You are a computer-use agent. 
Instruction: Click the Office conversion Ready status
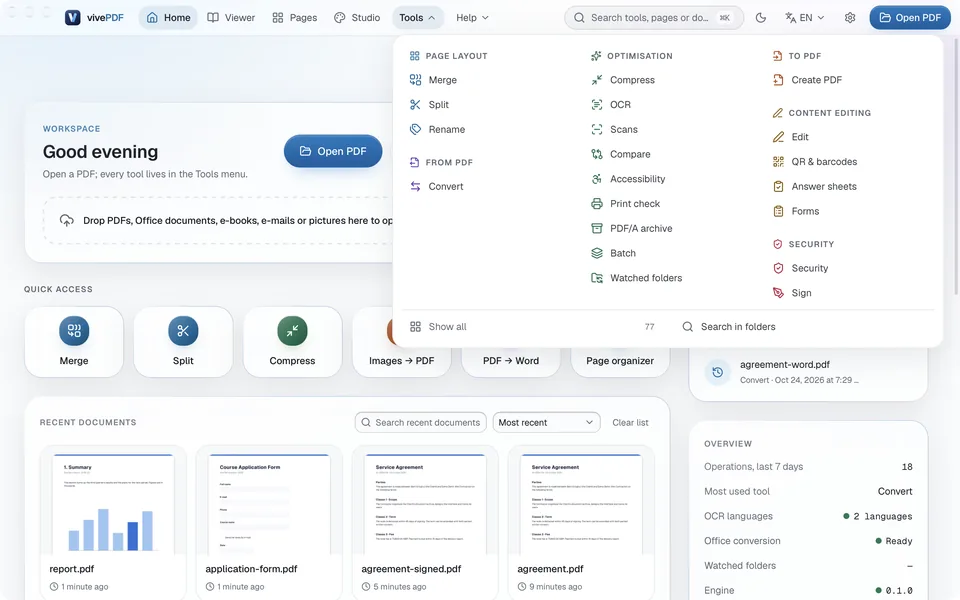pos(894,541)
